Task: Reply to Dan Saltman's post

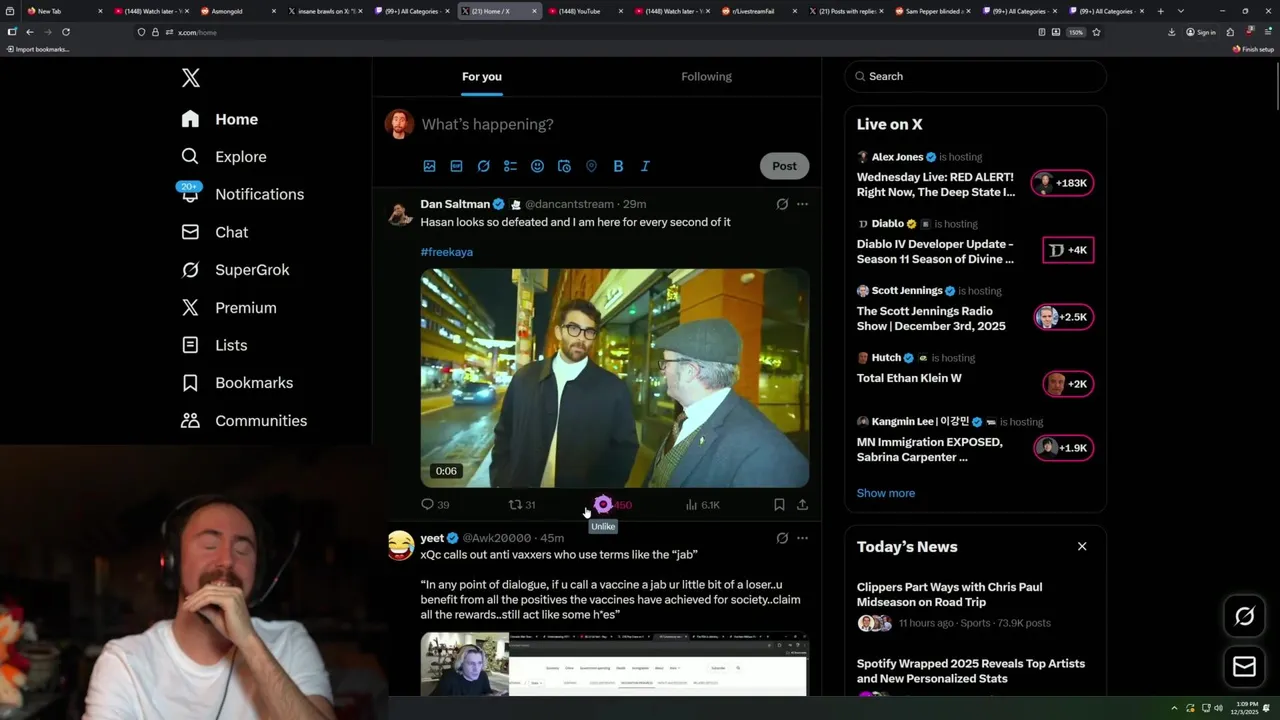Action: click(x=435, y=505)
